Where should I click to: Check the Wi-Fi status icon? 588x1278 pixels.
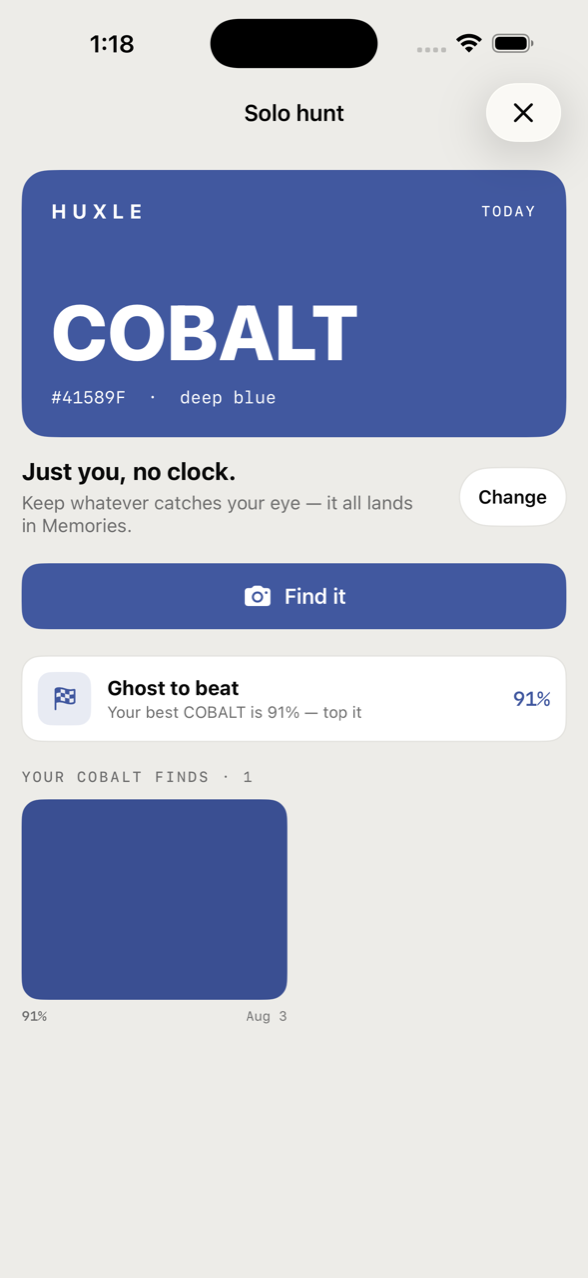coord(468,43)
